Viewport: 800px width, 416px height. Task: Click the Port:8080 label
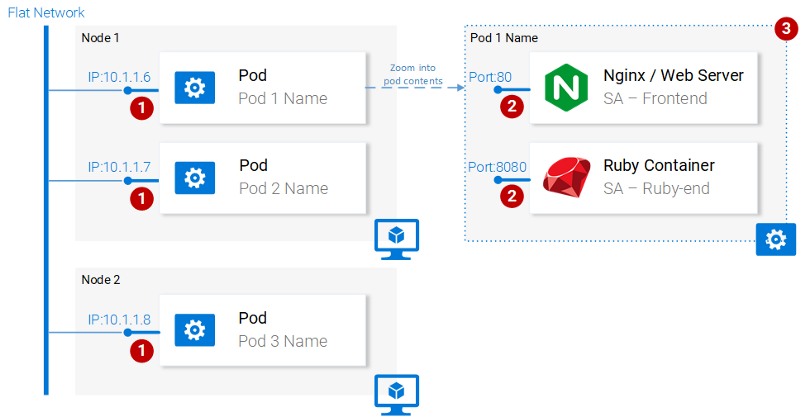click(494, 167)
